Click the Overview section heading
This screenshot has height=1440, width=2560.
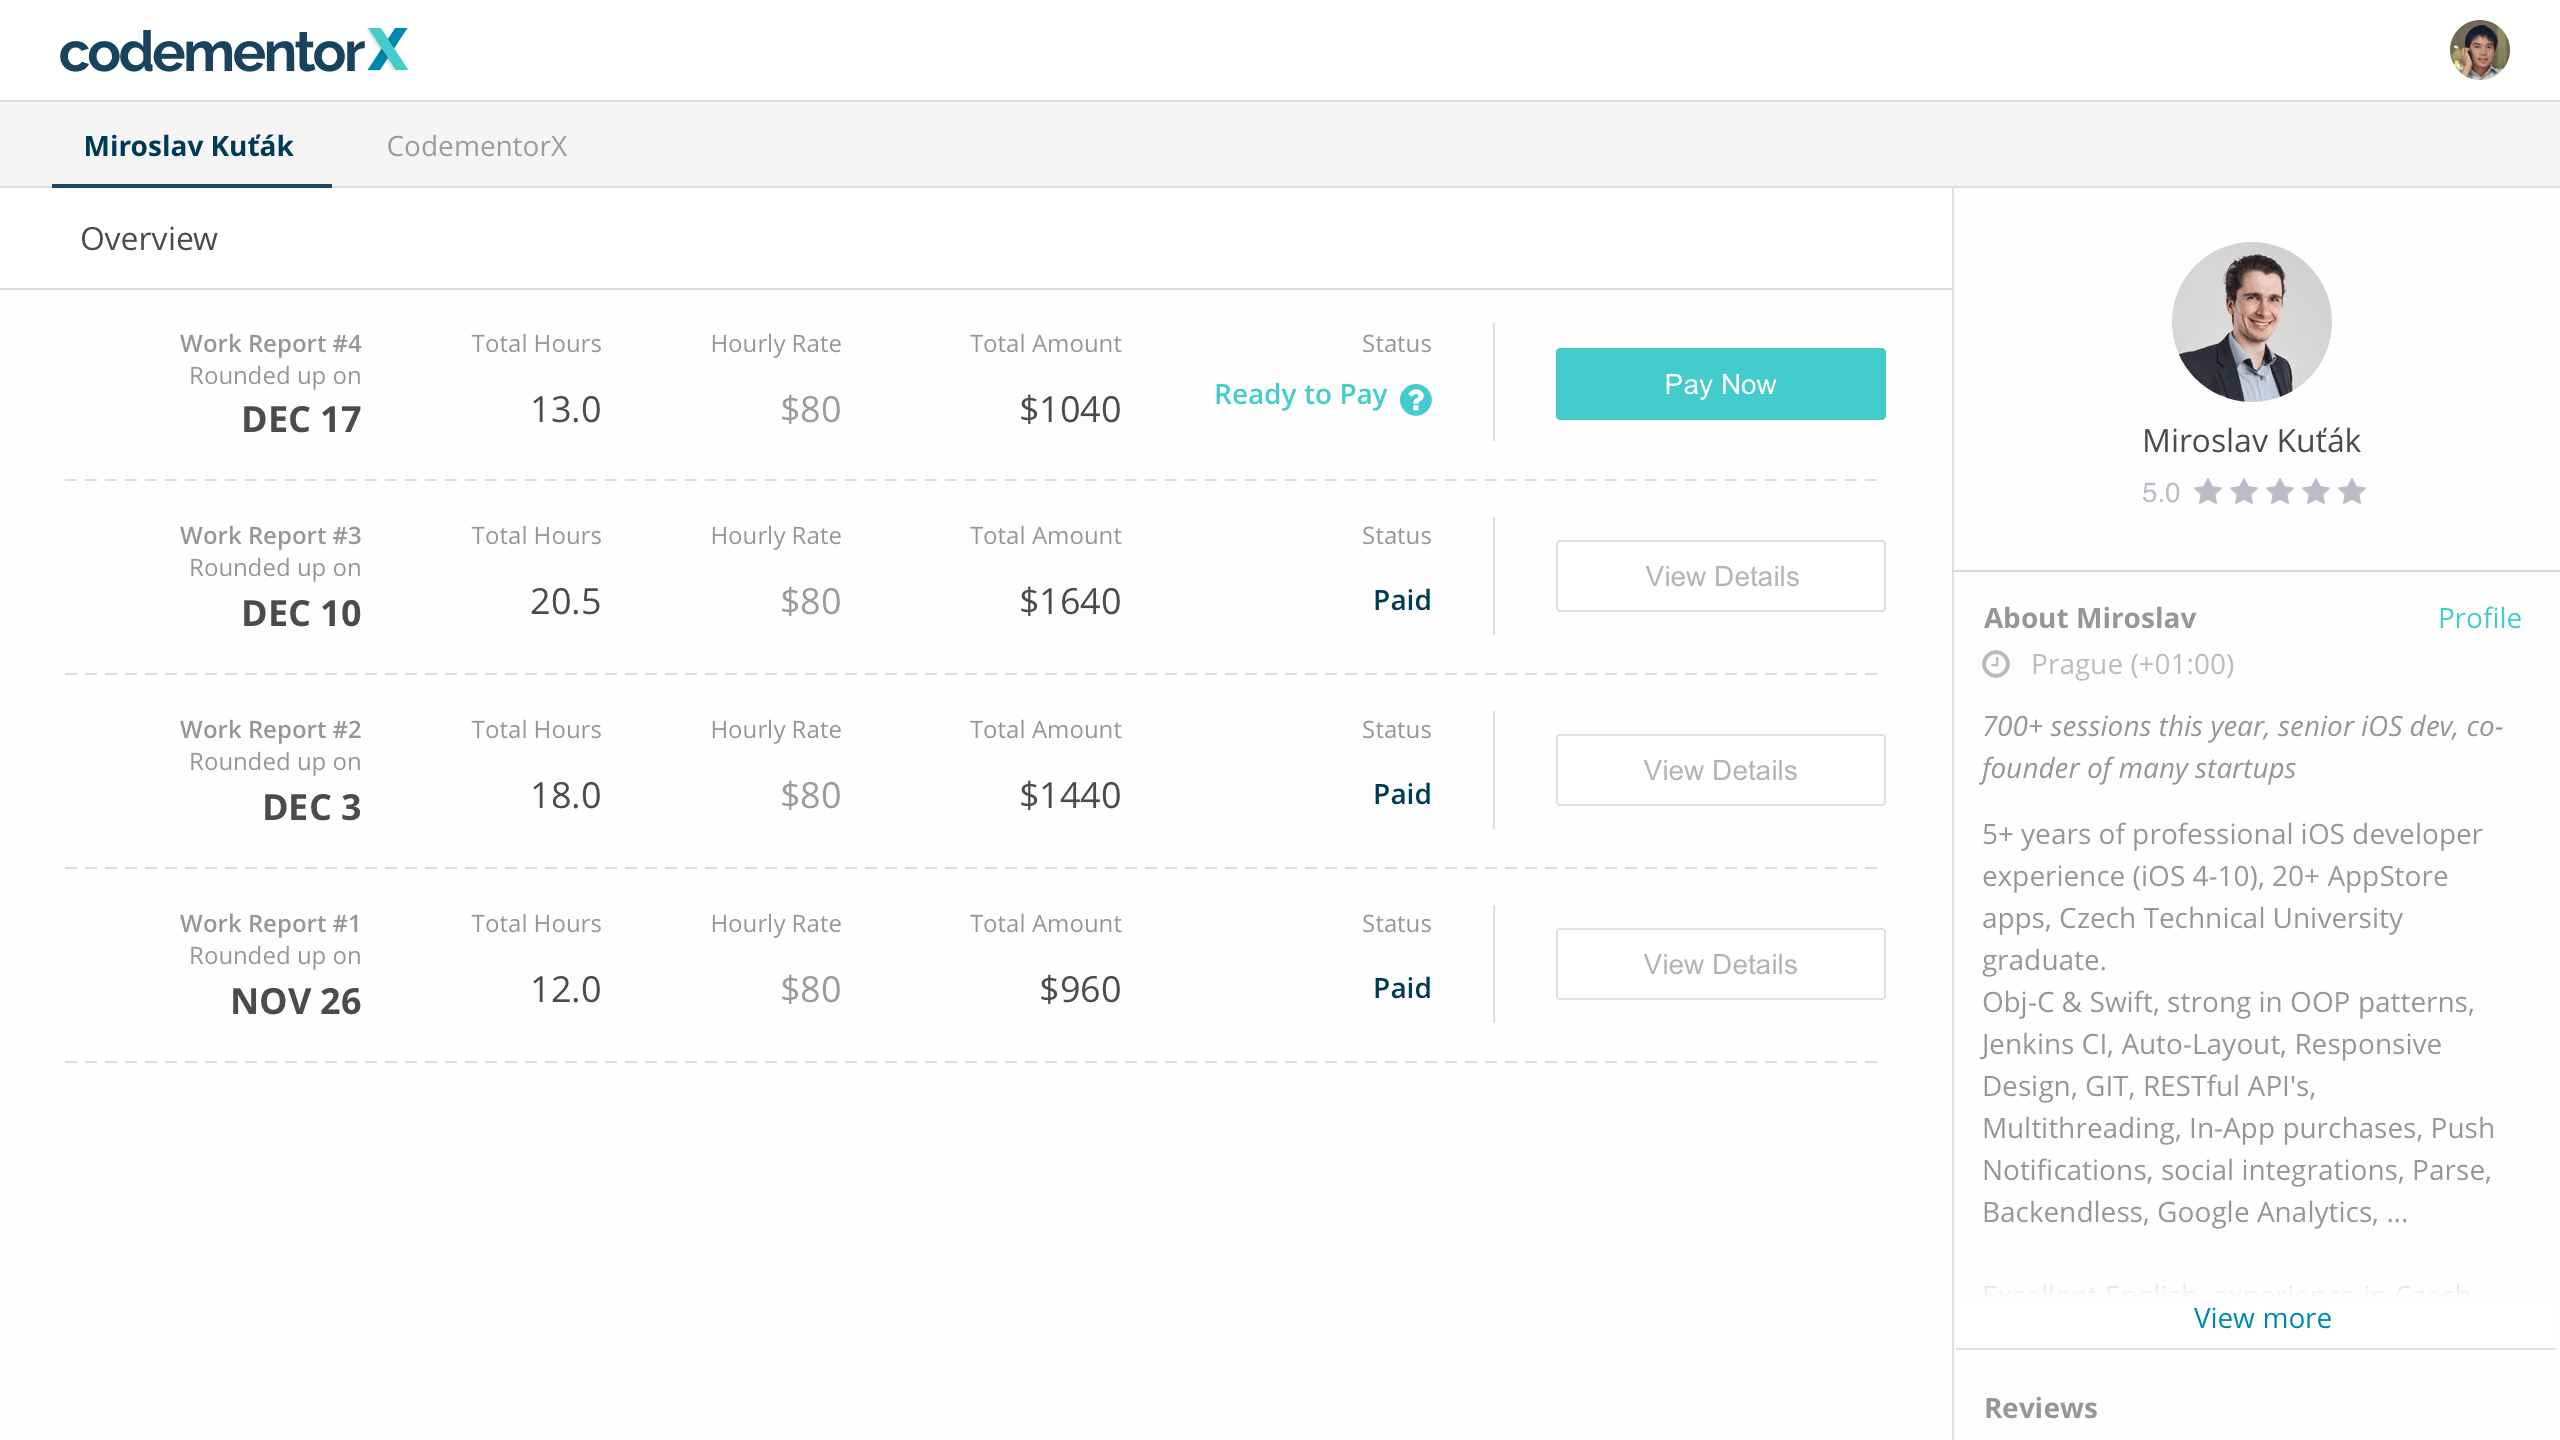point(149,239)
